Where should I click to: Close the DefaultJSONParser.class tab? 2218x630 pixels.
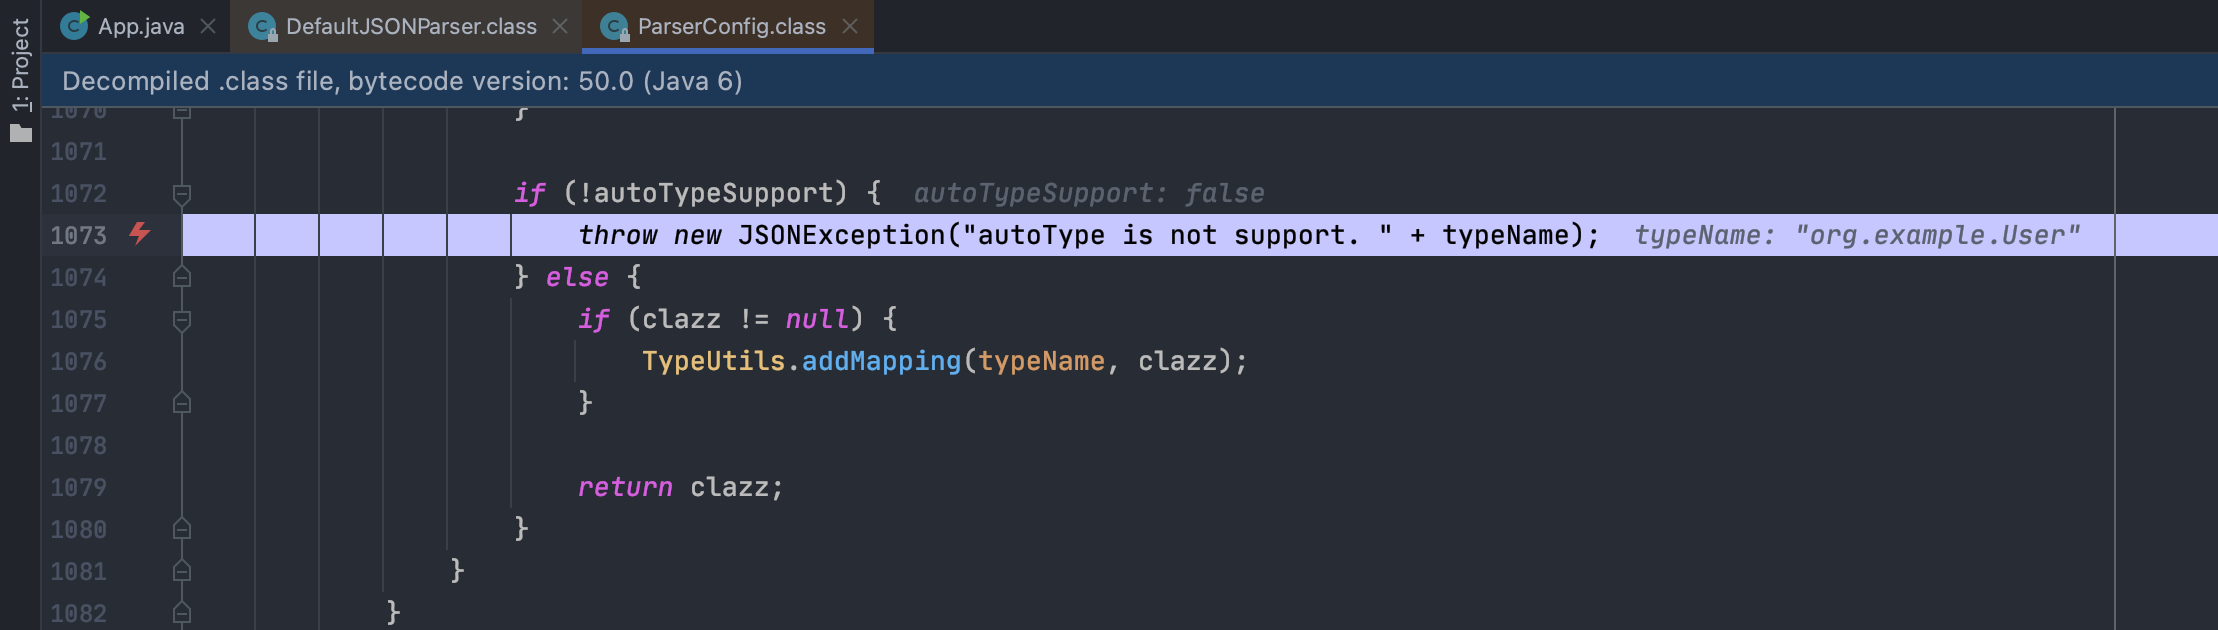click(x=560, y=26)
